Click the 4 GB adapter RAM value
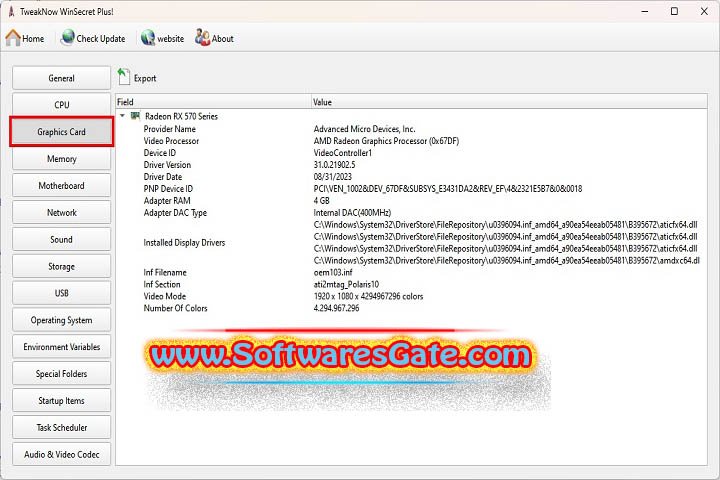This screenshot has height=480, width=720. click(321, 201)
